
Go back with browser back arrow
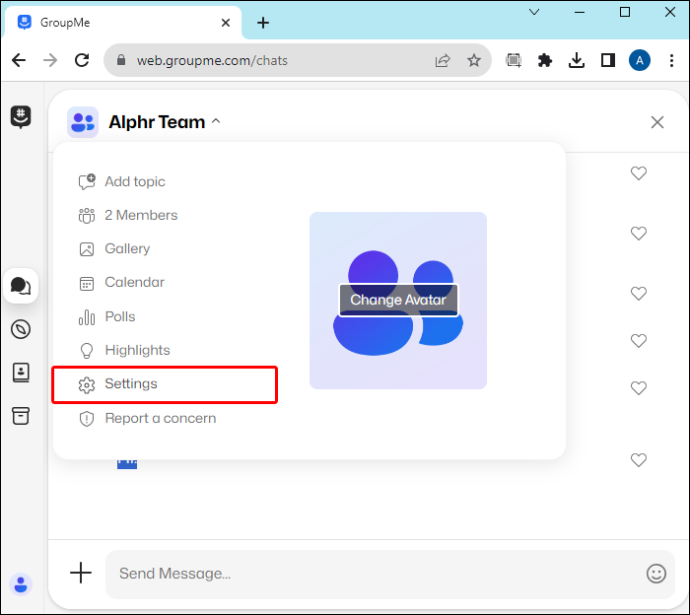pos(19,60)
